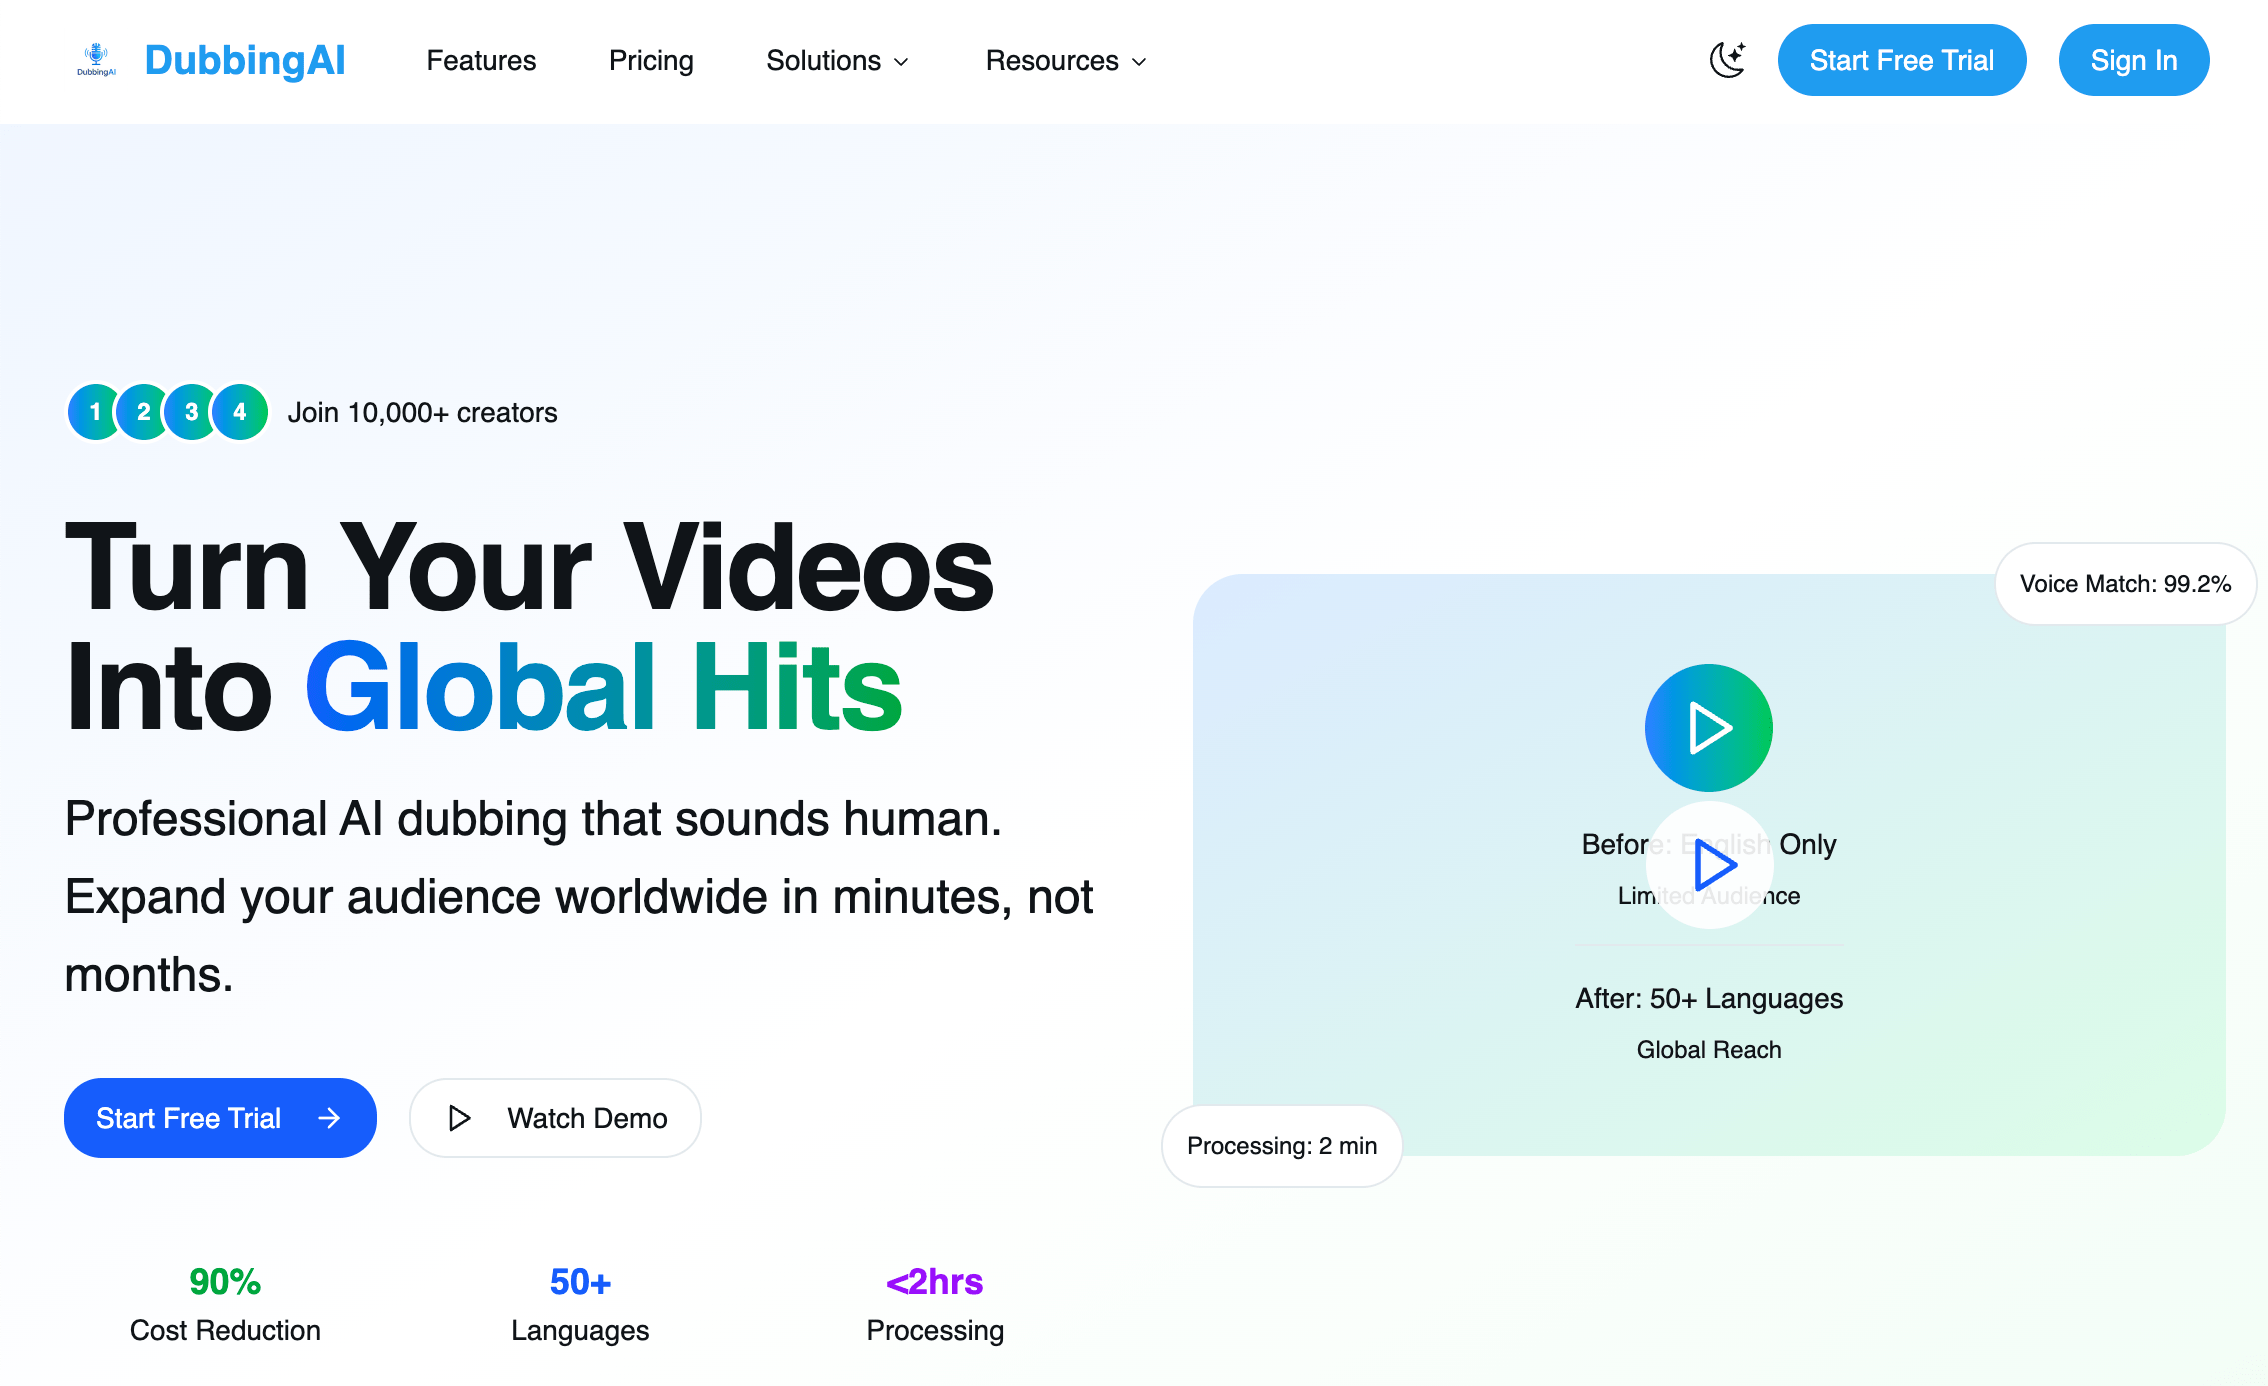The height and width of the screenshot is (1386, 2268).
Task: Open the Features page
Action: tap(481, 61)
